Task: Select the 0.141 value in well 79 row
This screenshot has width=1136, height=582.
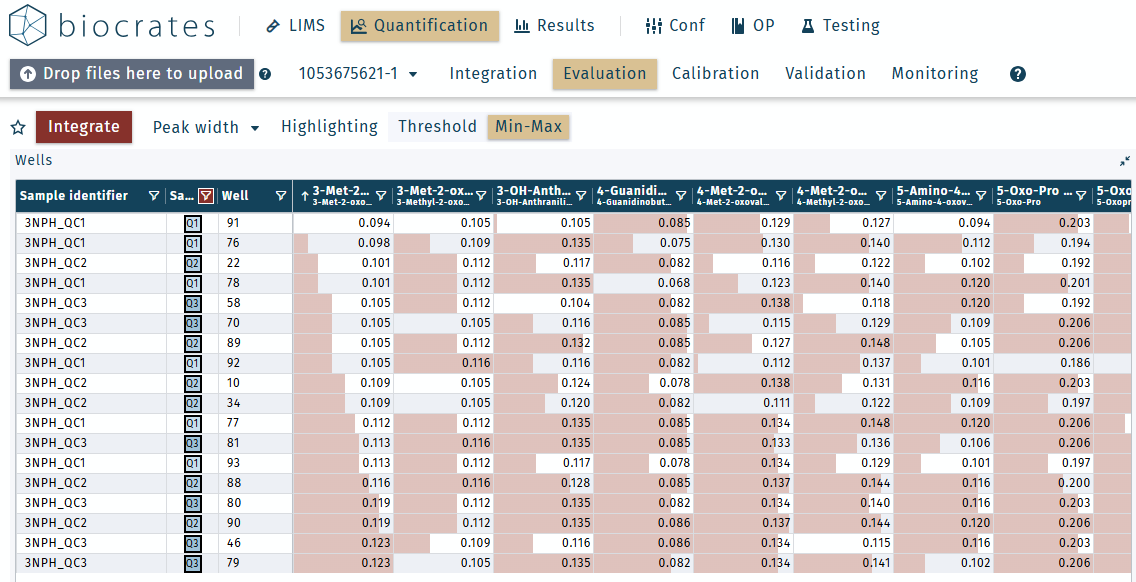Action: click(843, 563)
